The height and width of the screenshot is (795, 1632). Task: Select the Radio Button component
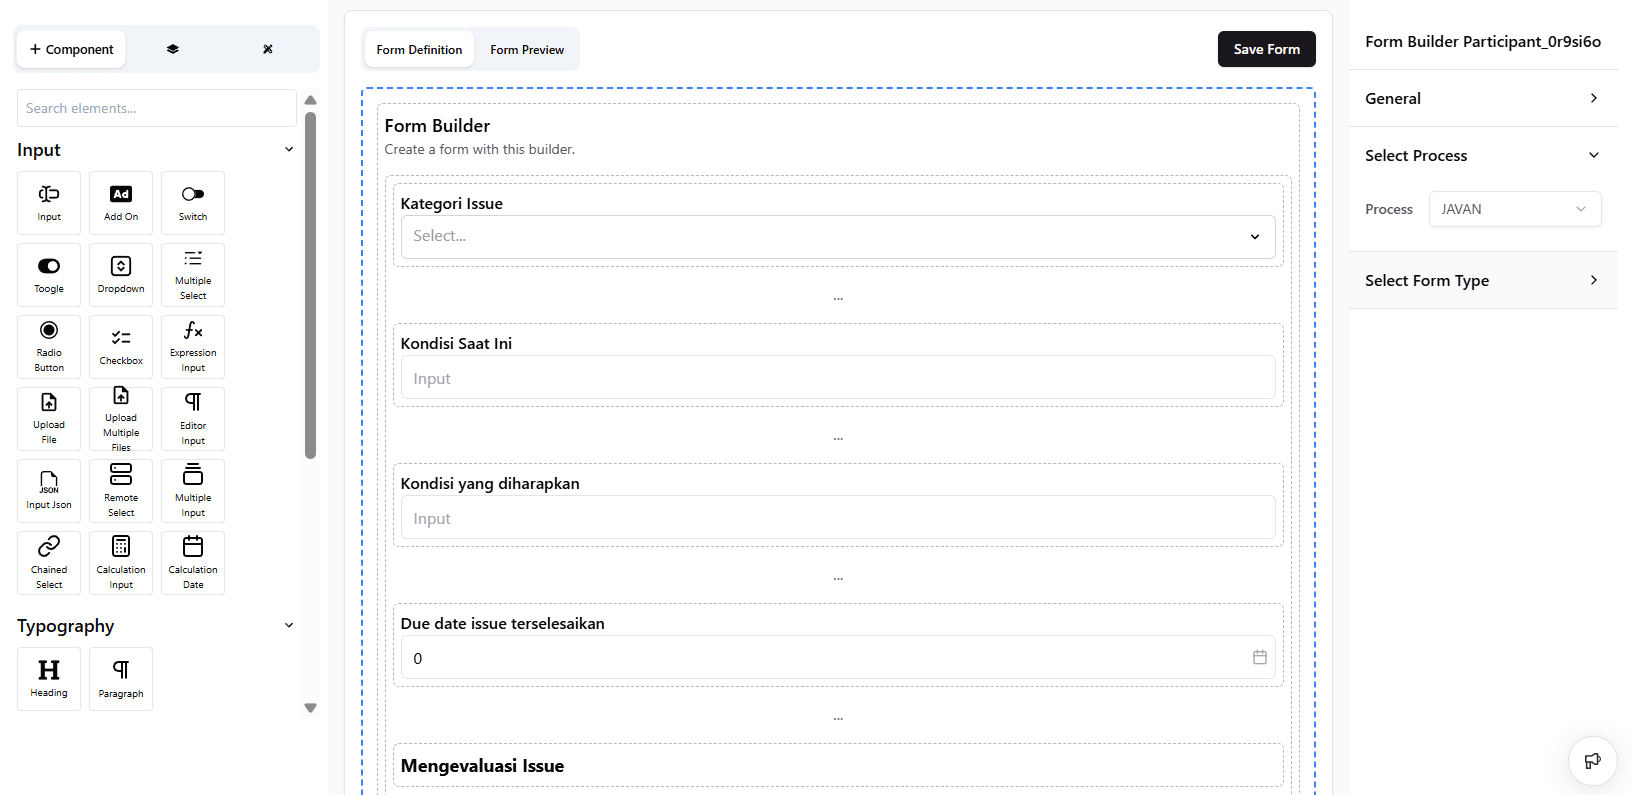click(x=49, y=346)
